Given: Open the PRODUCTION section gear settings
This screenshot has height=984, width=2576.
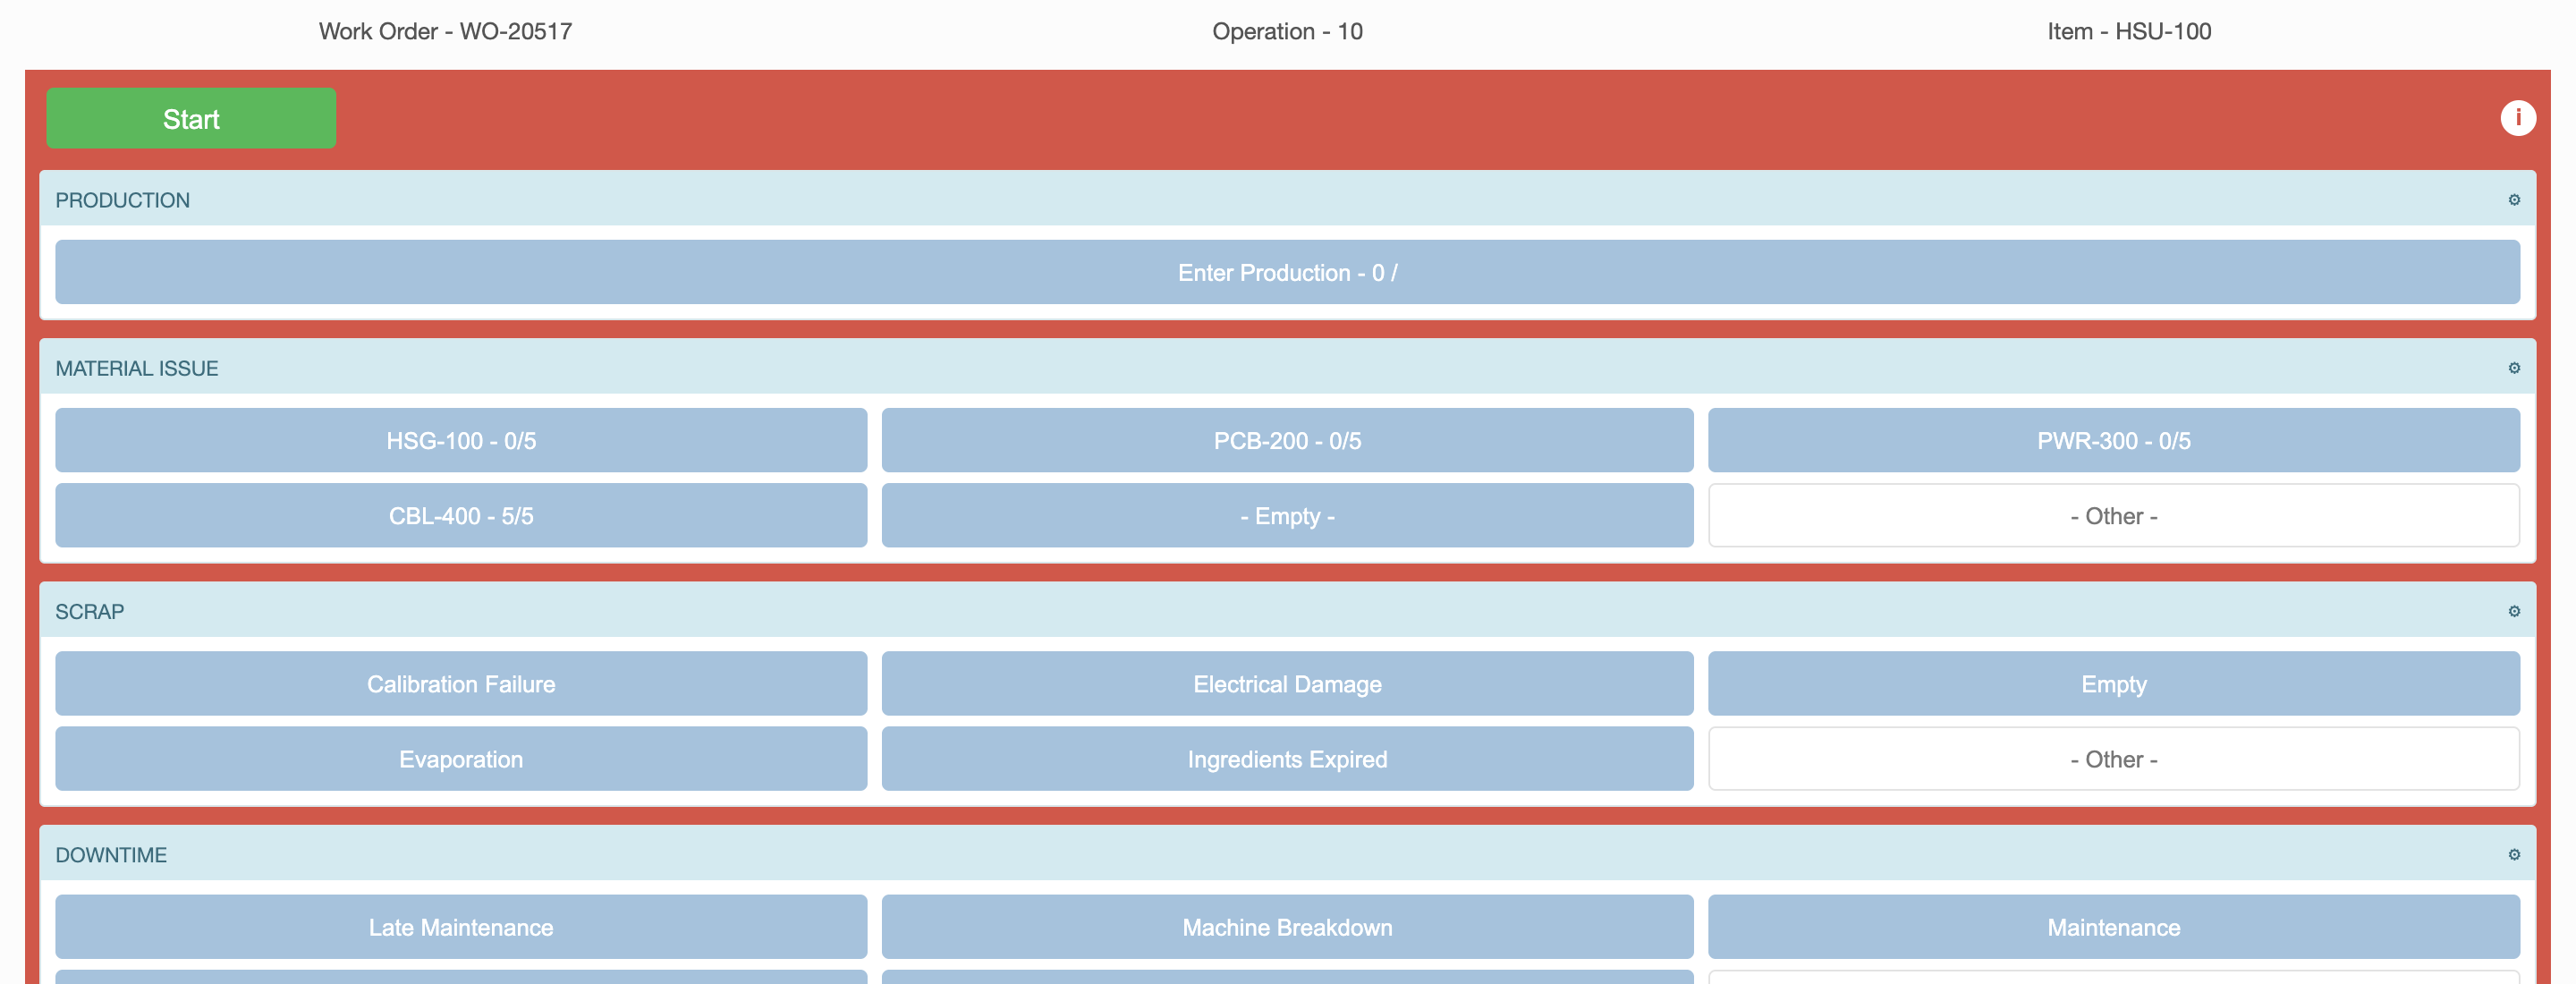Looking at the screenshot, I should [2513, 200].
